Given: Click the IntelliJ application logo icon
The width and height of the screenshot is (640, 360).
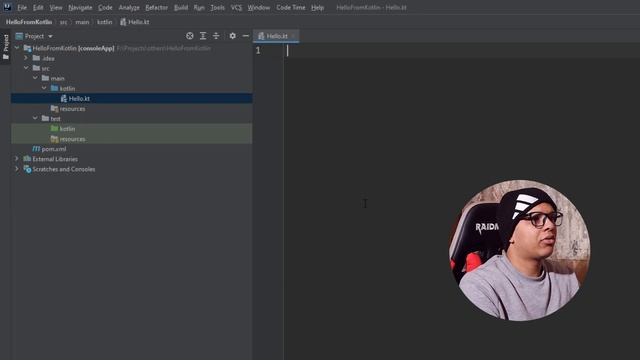Looking at the screenshot, I should 7,7.
